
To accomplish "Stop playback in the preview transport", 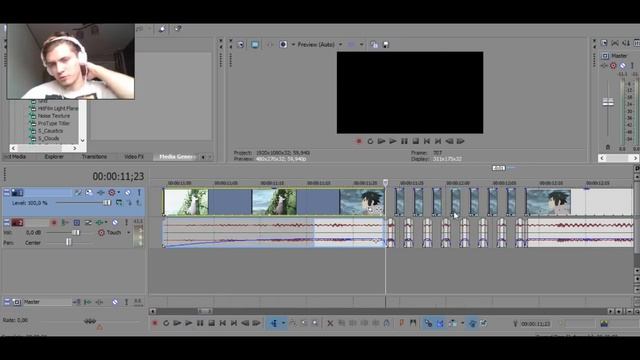I will (416, 141).
